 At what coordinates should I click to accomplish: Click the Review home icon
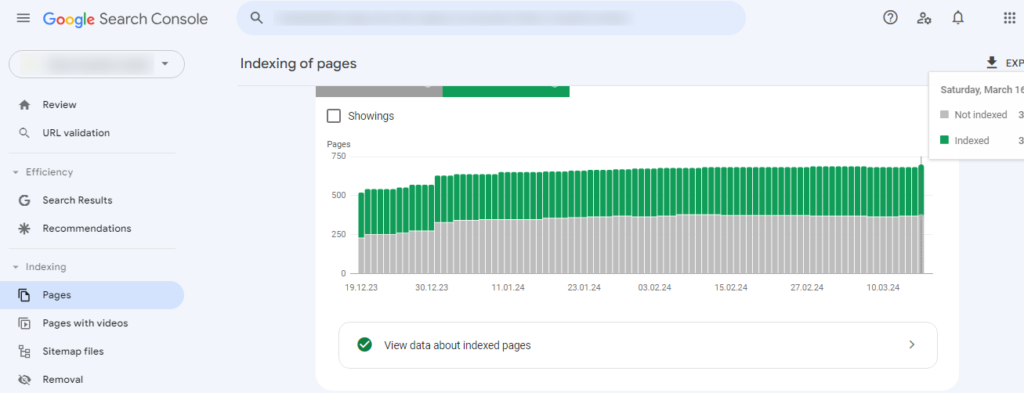(25, 104)
